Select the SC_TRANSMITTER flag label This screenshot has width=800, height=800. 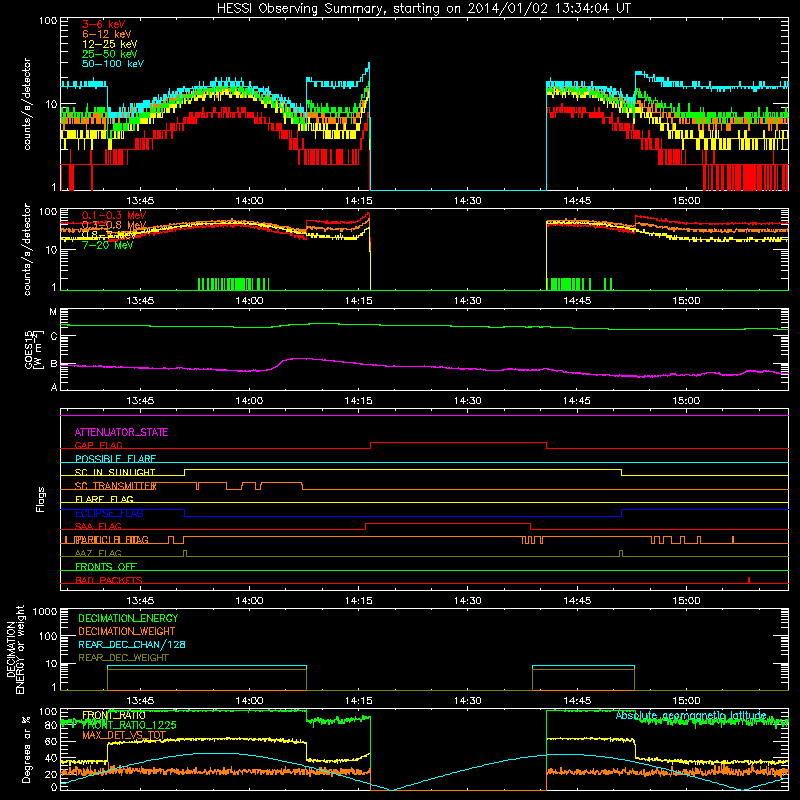(x=115, y=486)
